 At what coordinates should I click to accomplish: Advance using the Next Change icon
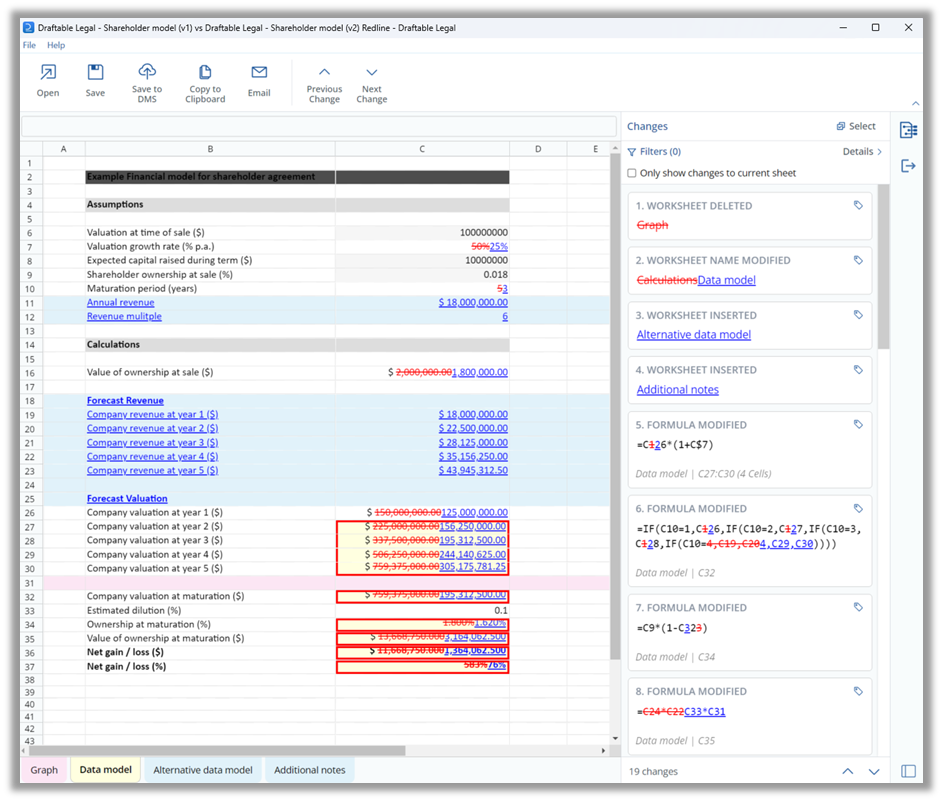[x=371, y=78]
